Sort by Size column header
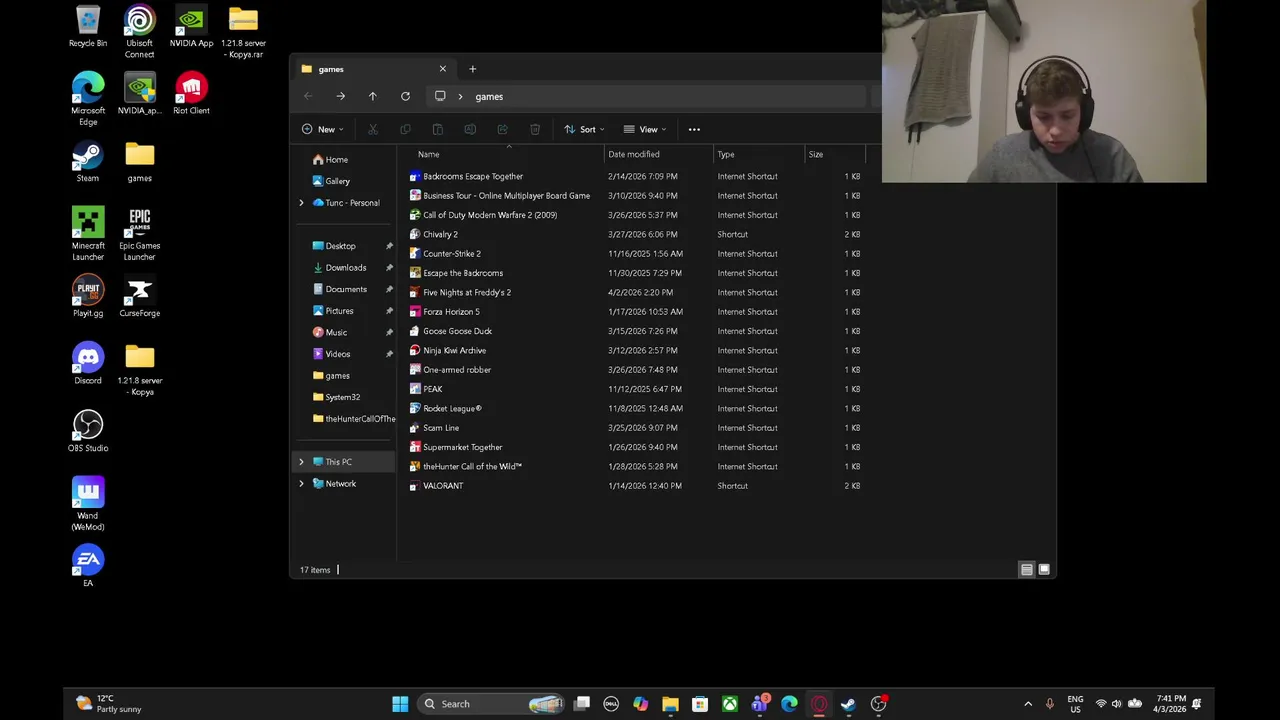Image resolution: width=1280 pixels, height=720 pixels. click(x=835, y=154)
